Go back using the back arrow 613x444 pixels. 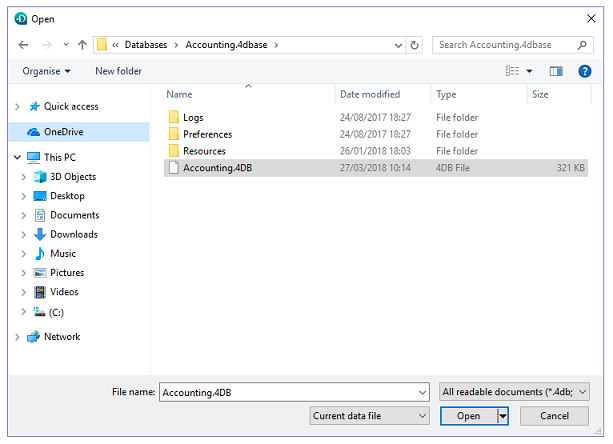click(x=23, y=45)
